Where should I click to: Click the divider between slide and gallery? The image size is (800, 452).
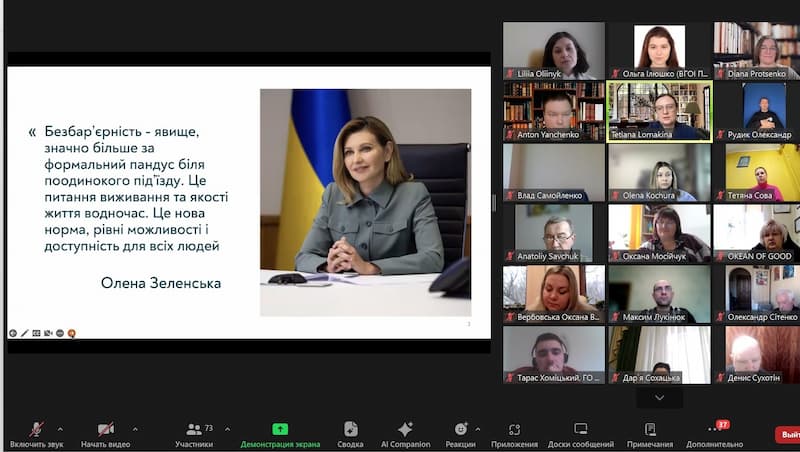[495, 202]
